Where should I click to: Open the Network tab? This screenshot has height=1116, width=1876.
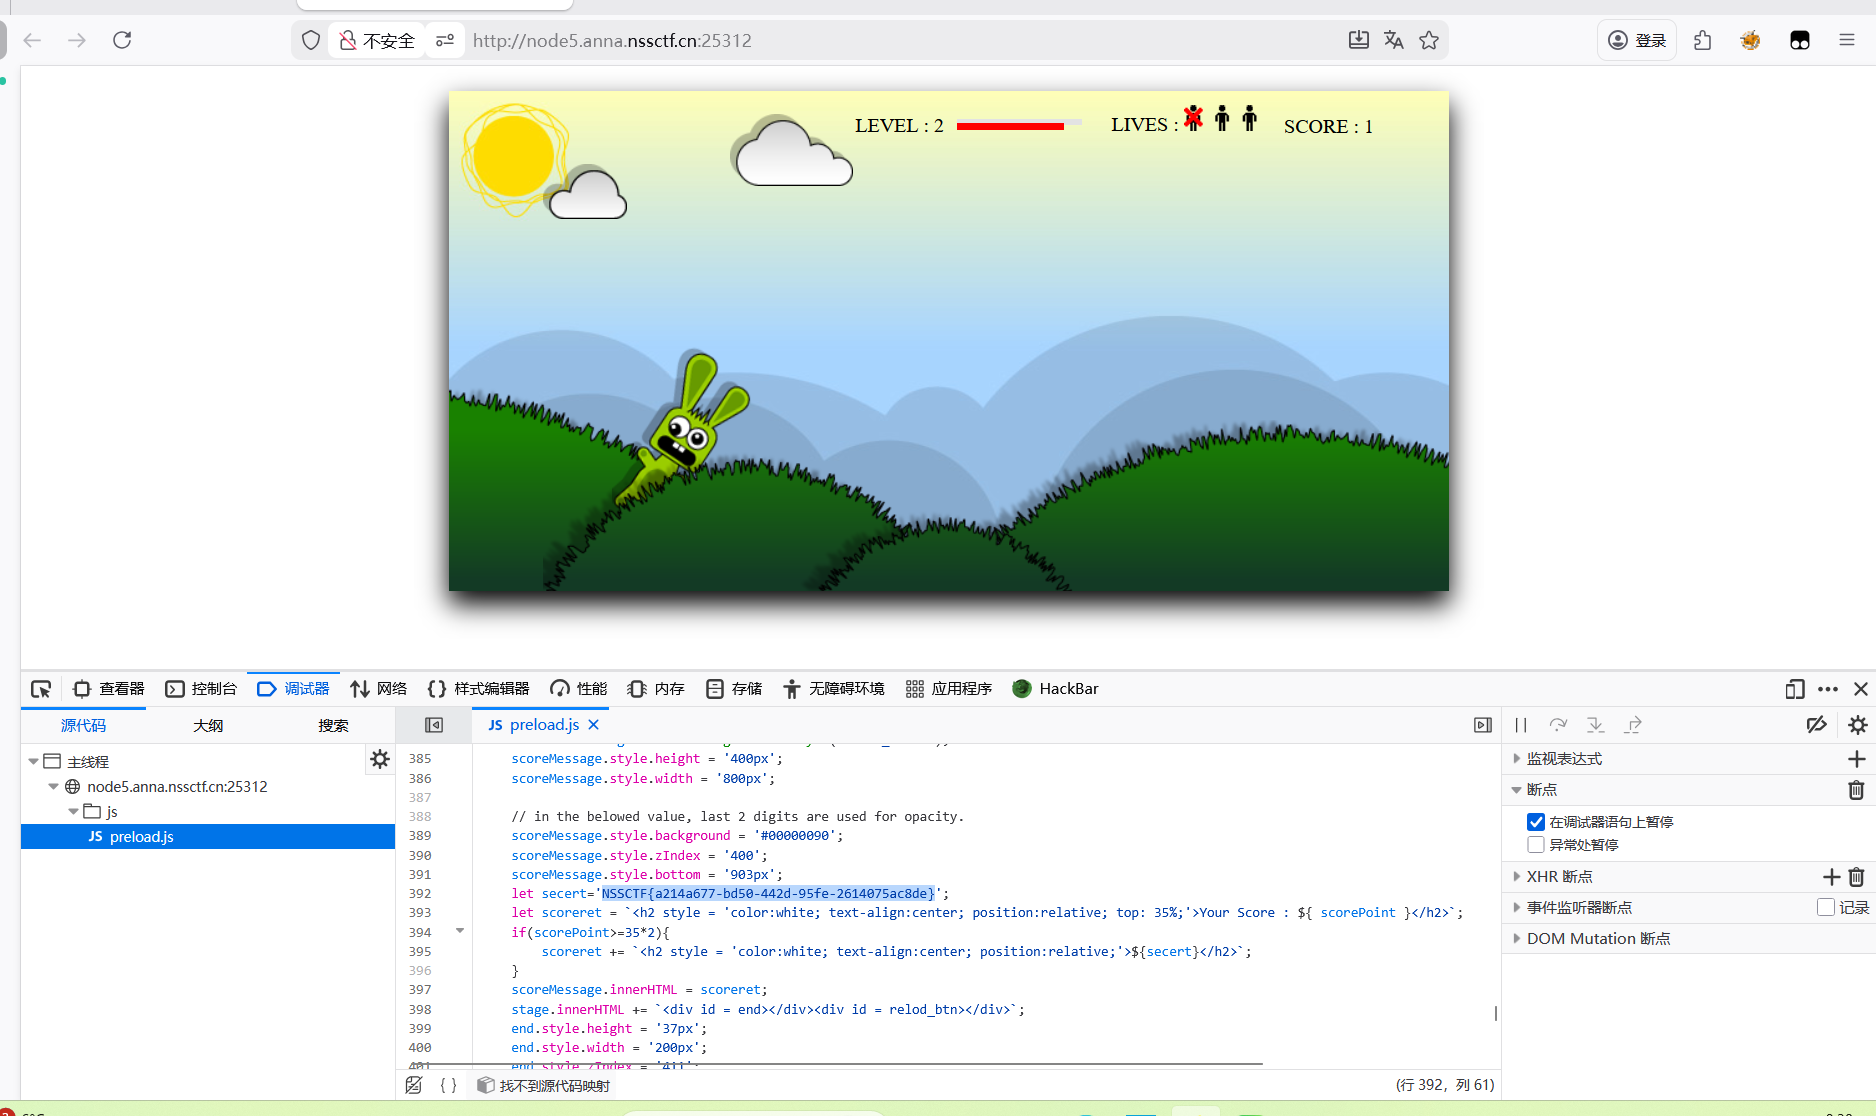(379, 689)
